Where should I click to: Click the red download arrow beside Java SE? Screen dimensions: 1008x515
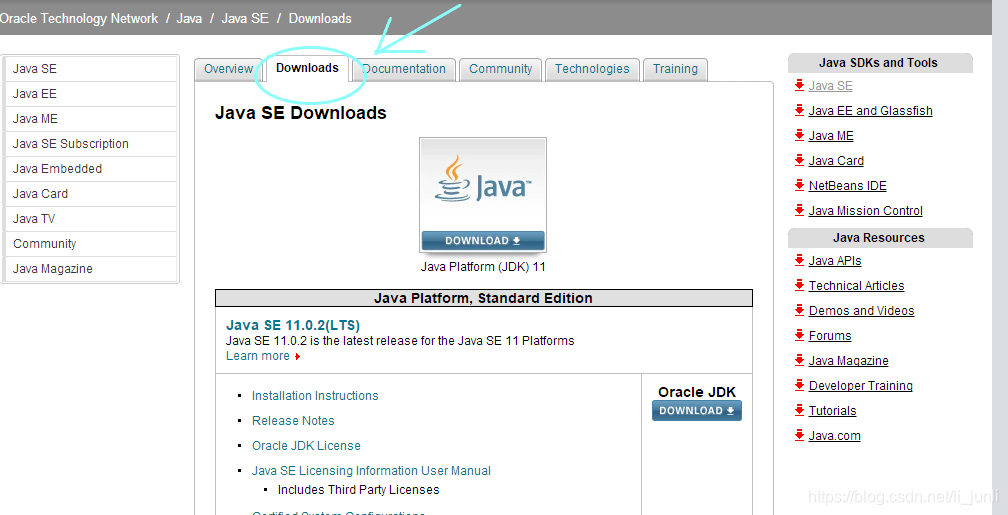pyautogui.click(x=799, y=85)
